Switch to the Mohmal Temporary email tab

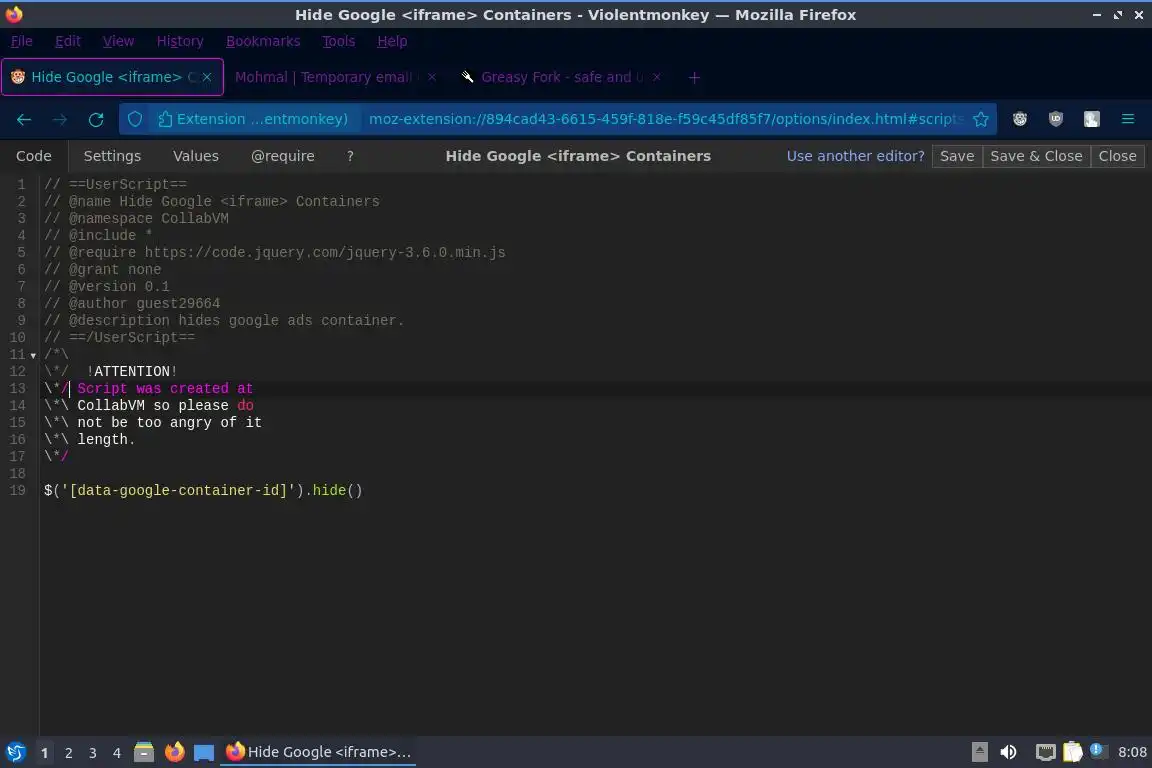[x=323, y=77]
